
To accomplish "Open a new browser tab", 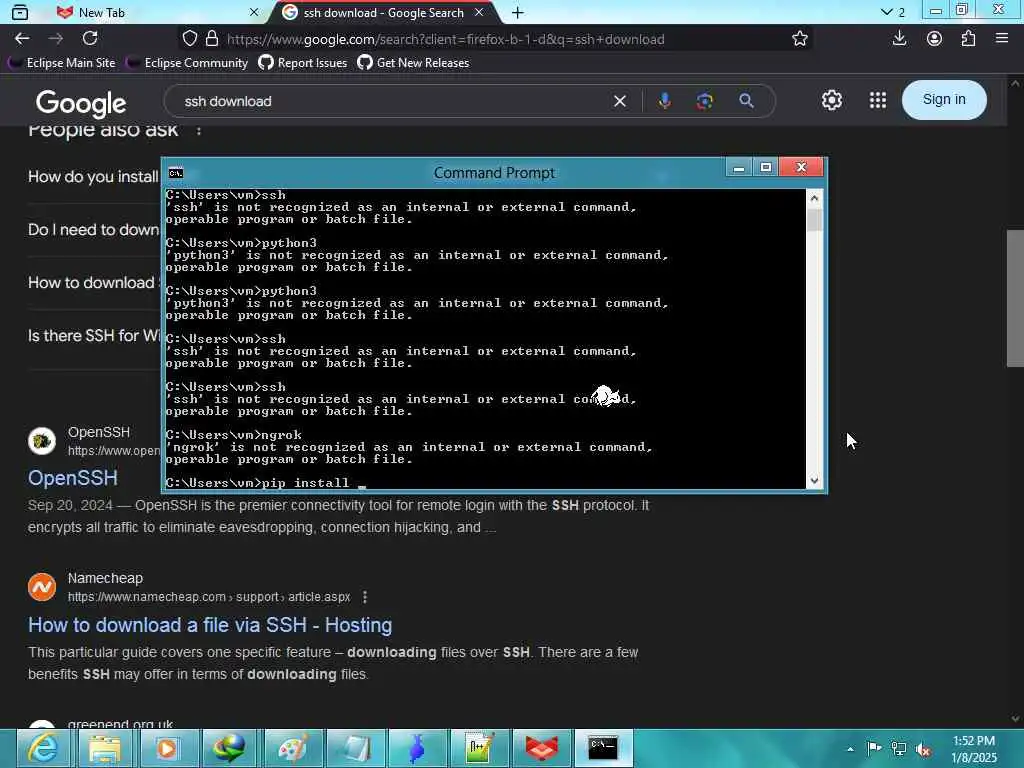I will pyautogui.click(x=517, y=12).
